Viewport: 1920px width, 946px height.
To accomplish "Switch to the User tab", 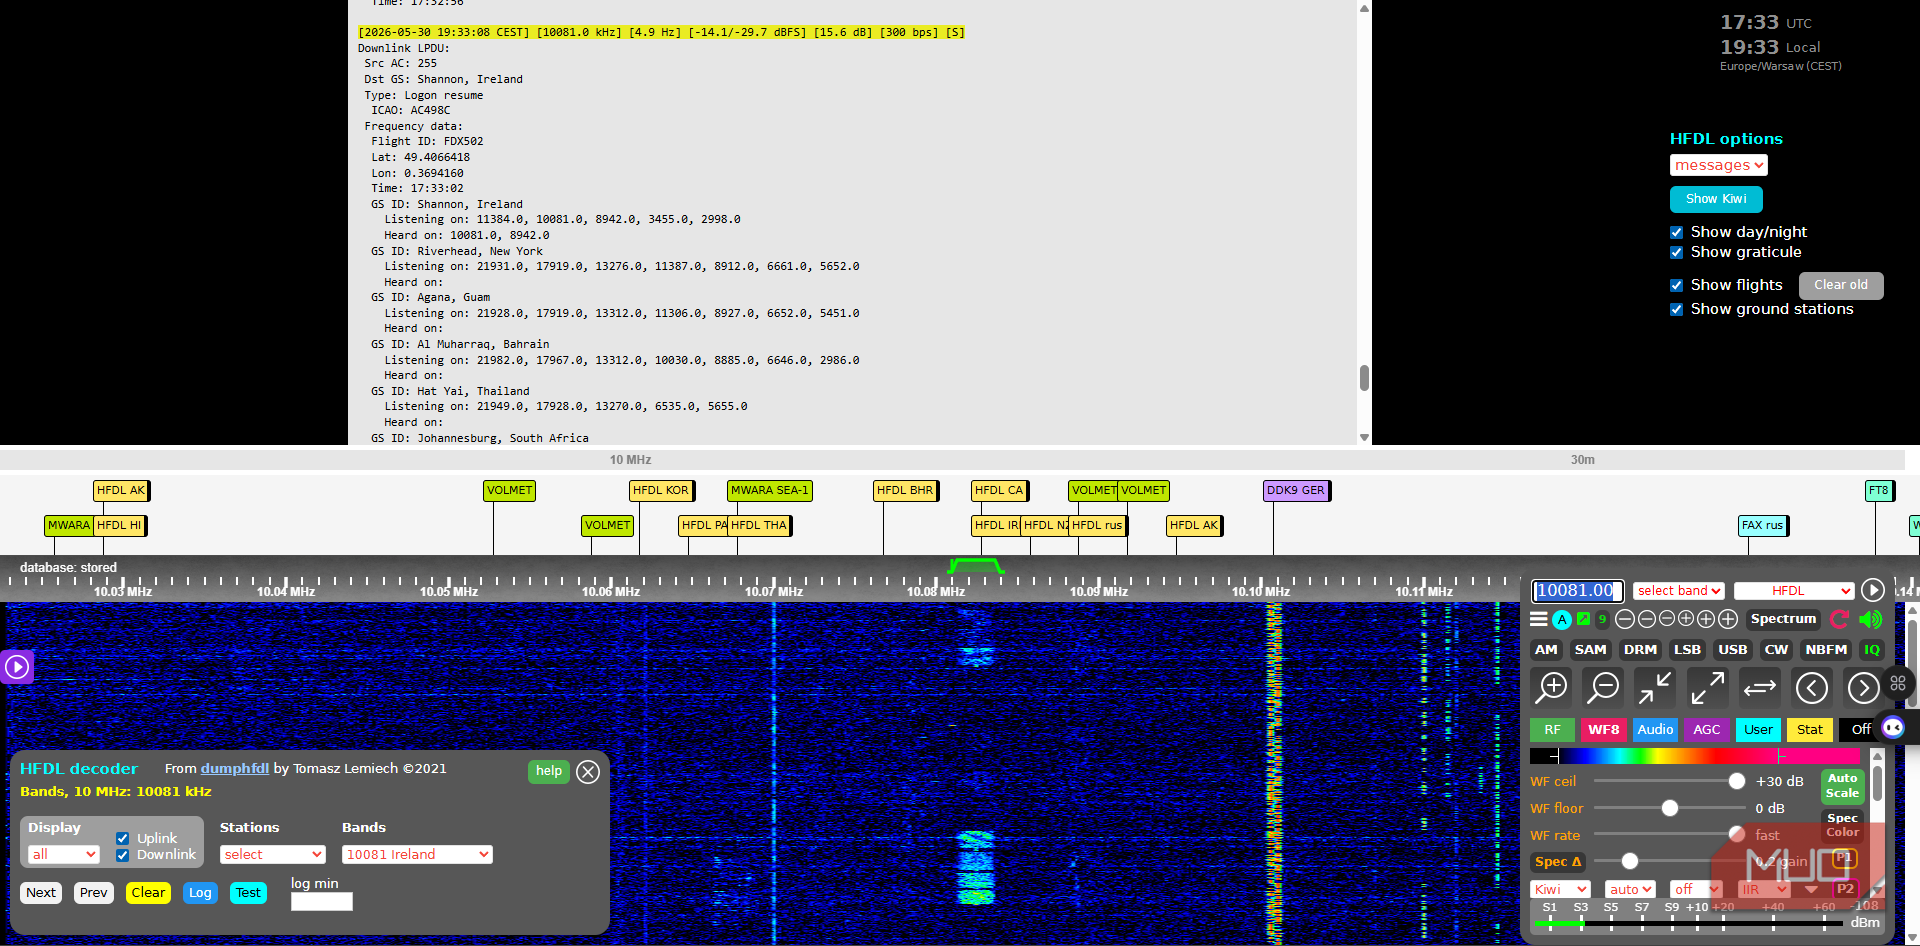I will 1758,730.
